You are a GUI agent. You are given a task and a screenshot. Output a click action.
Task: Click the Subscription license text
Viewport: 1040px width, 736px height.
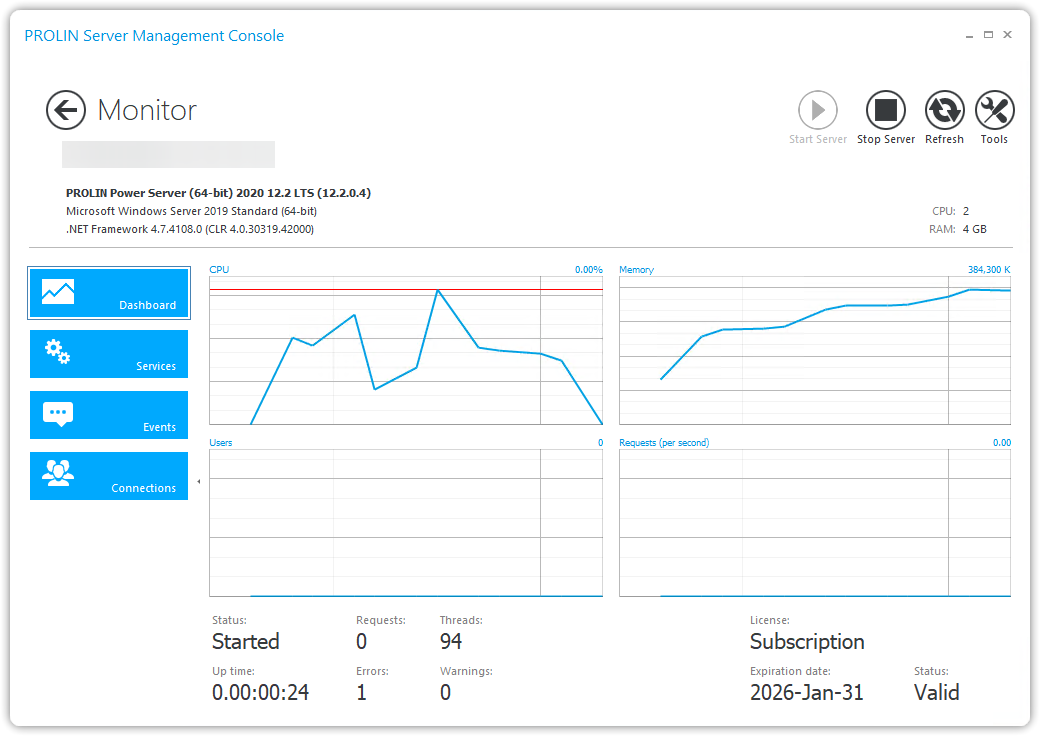coord(807,642)
